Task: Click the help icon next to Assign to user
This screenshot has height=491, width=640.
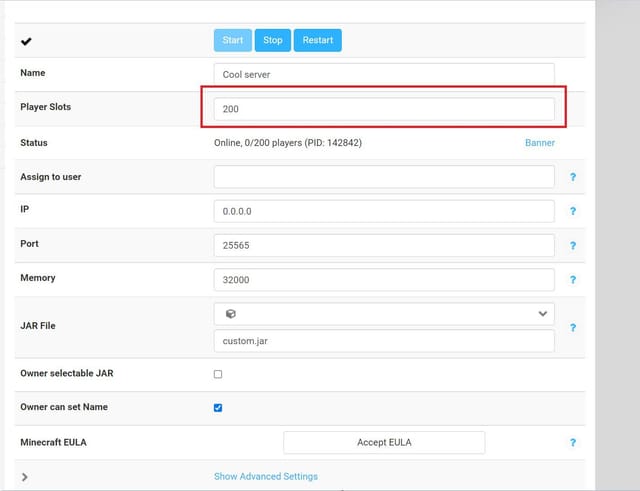Action: [x=573, y=177]
